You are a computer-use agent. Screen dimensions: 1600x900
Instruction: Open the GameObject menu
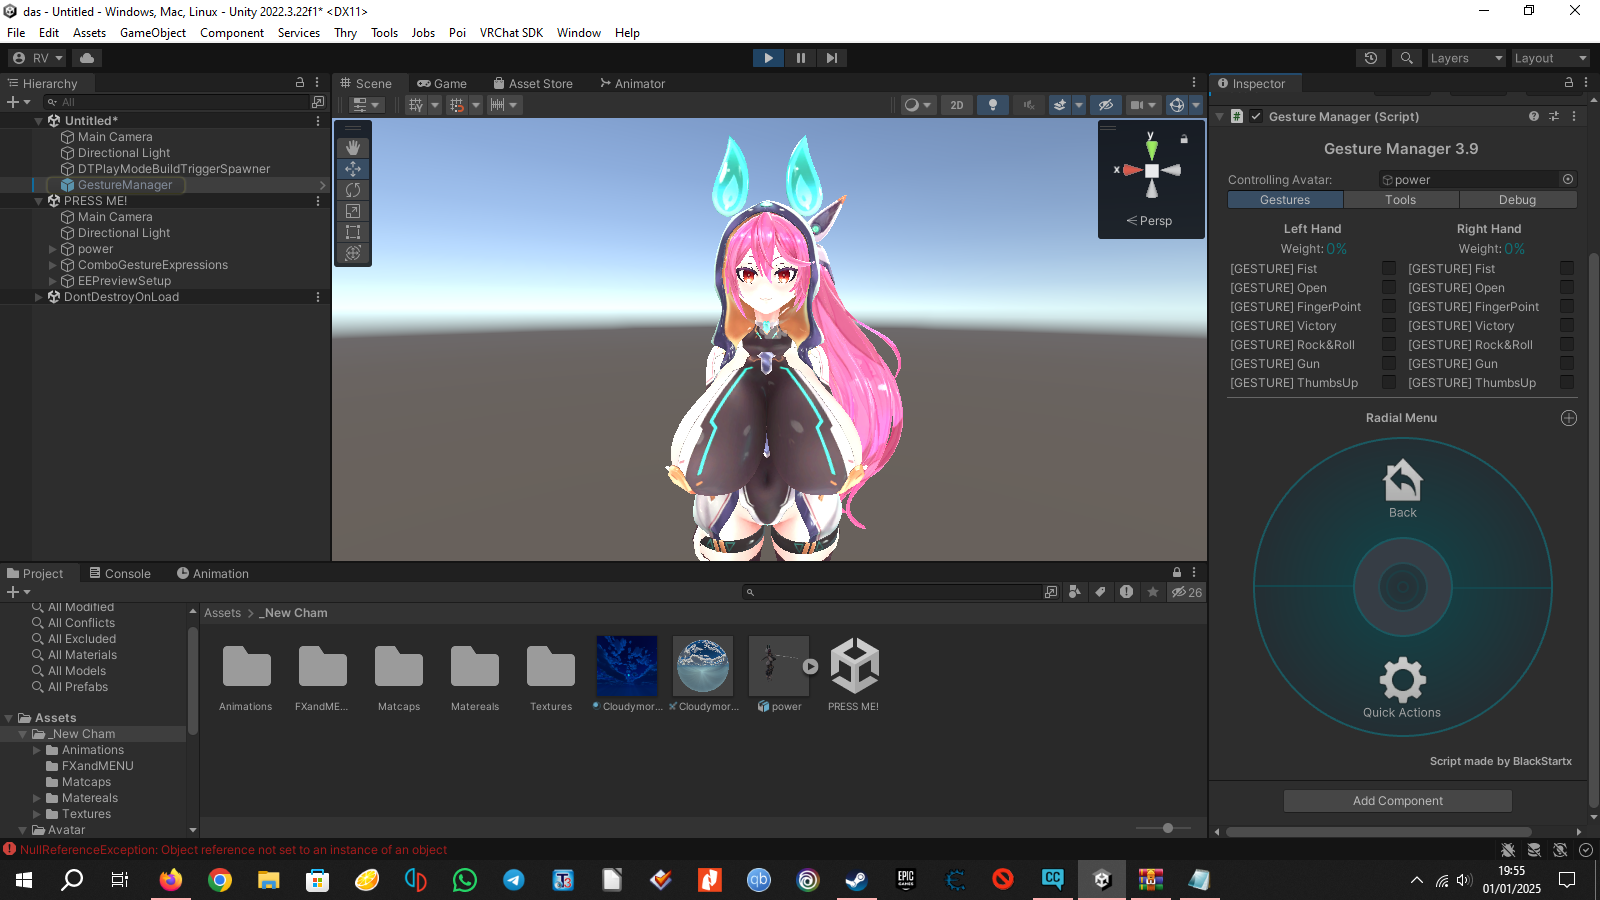click(x=153, y=33)
